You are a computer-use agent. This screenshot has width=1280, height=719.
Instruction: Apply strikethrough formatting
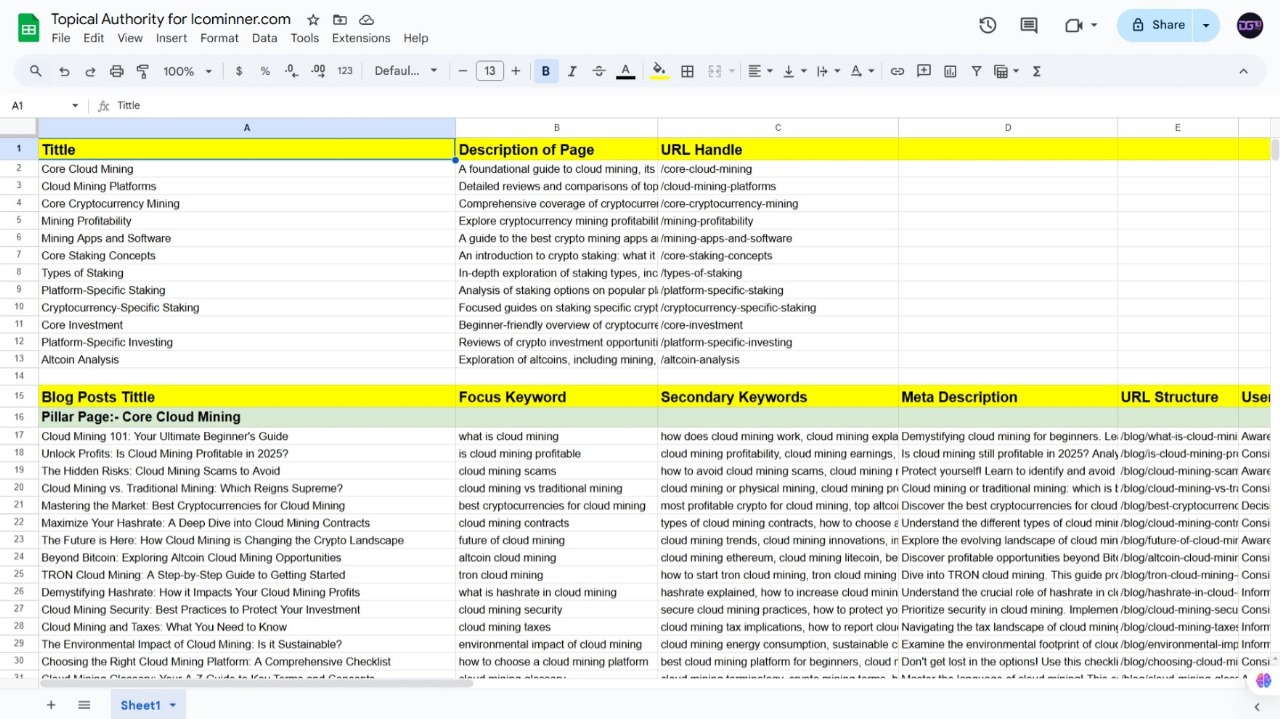point(598,71)
